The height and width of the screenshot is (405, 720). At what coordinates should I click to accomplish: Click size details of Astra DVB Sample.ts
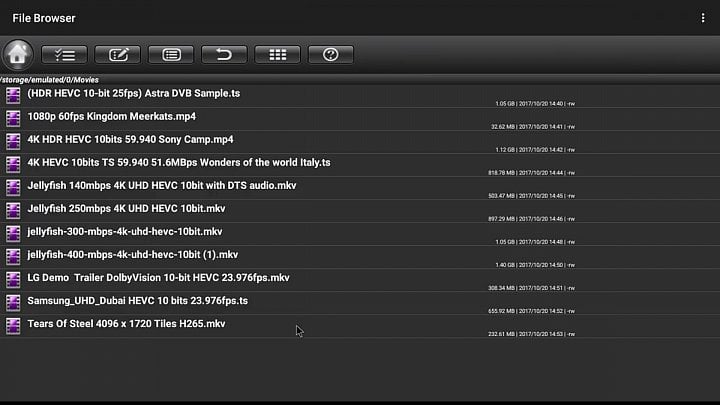coord(535,104)
